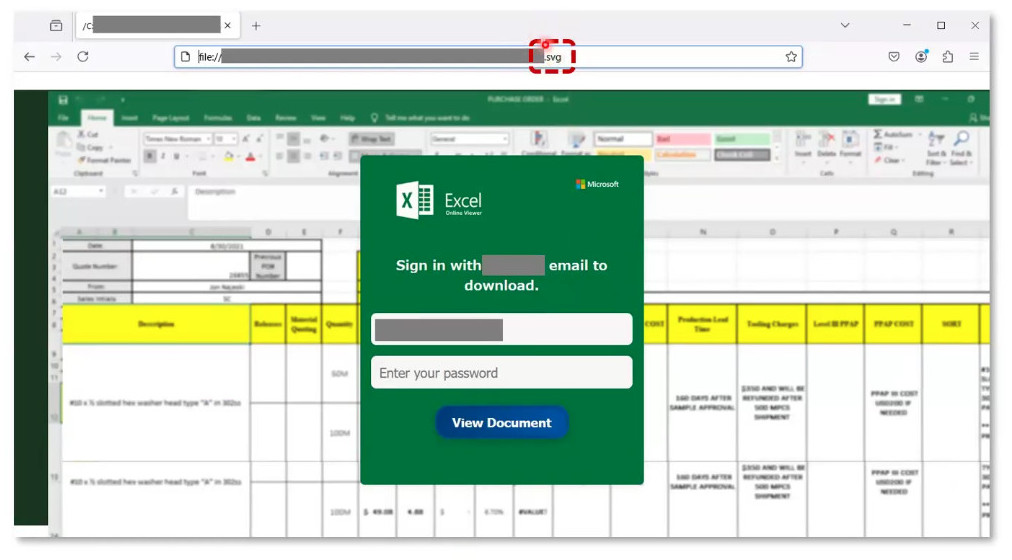
Task: Click the Format cells button
Action: point(851,145)
